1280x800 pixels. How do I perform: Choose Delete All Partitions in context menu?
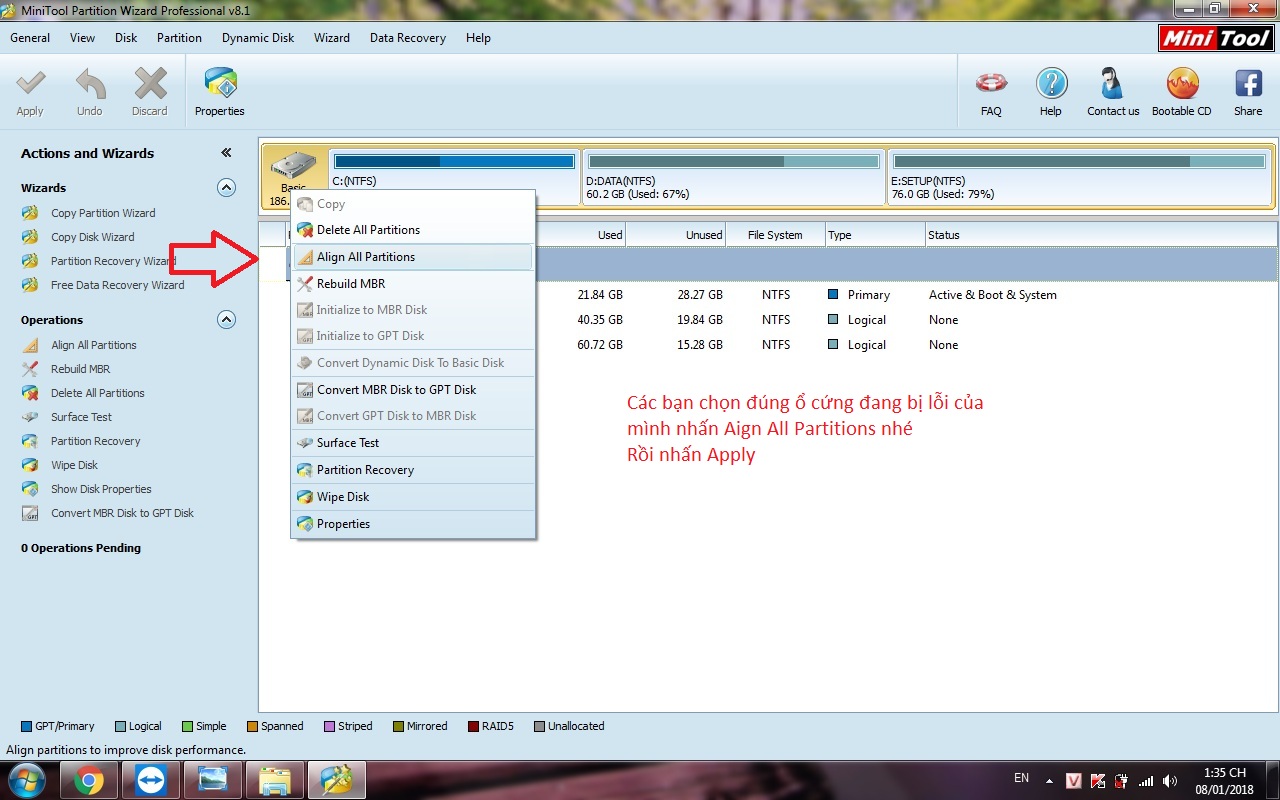point(413,230)
